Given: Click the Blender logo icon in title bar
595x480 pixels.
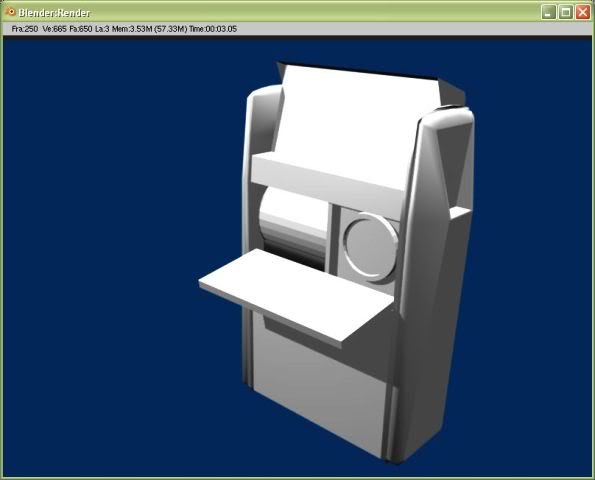Looking at the screenshot, I should click(11, 12).
